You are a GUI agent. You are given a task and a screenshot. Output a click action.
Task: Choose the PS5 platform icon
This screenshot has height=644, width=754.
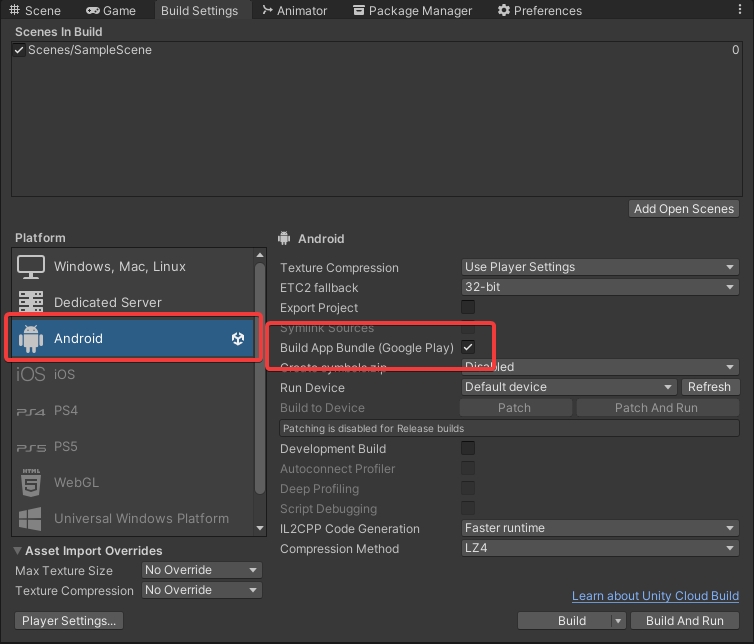coord(31,447)
